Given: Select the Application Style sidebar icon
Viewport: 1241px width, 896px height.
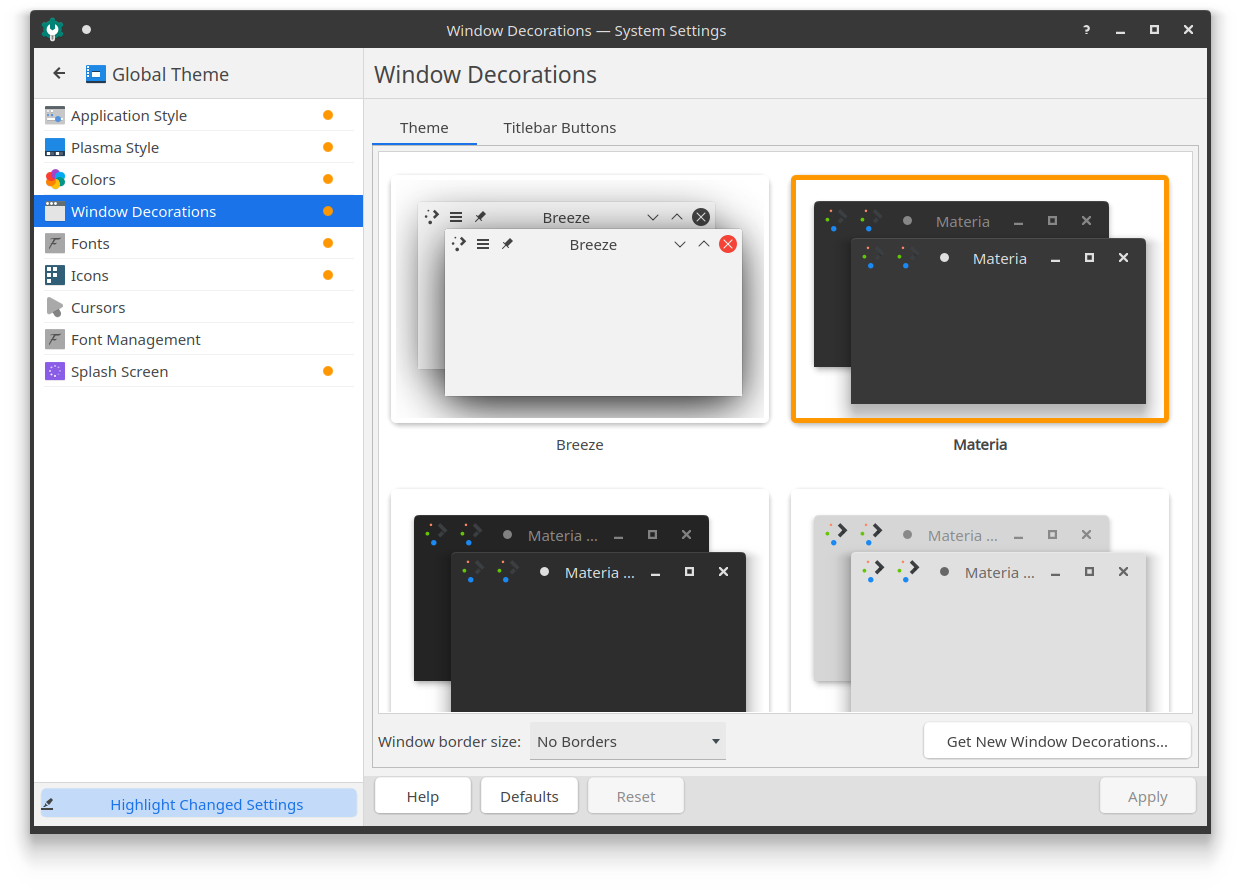Looking at the screenshot, I should [x=54, y=114].
